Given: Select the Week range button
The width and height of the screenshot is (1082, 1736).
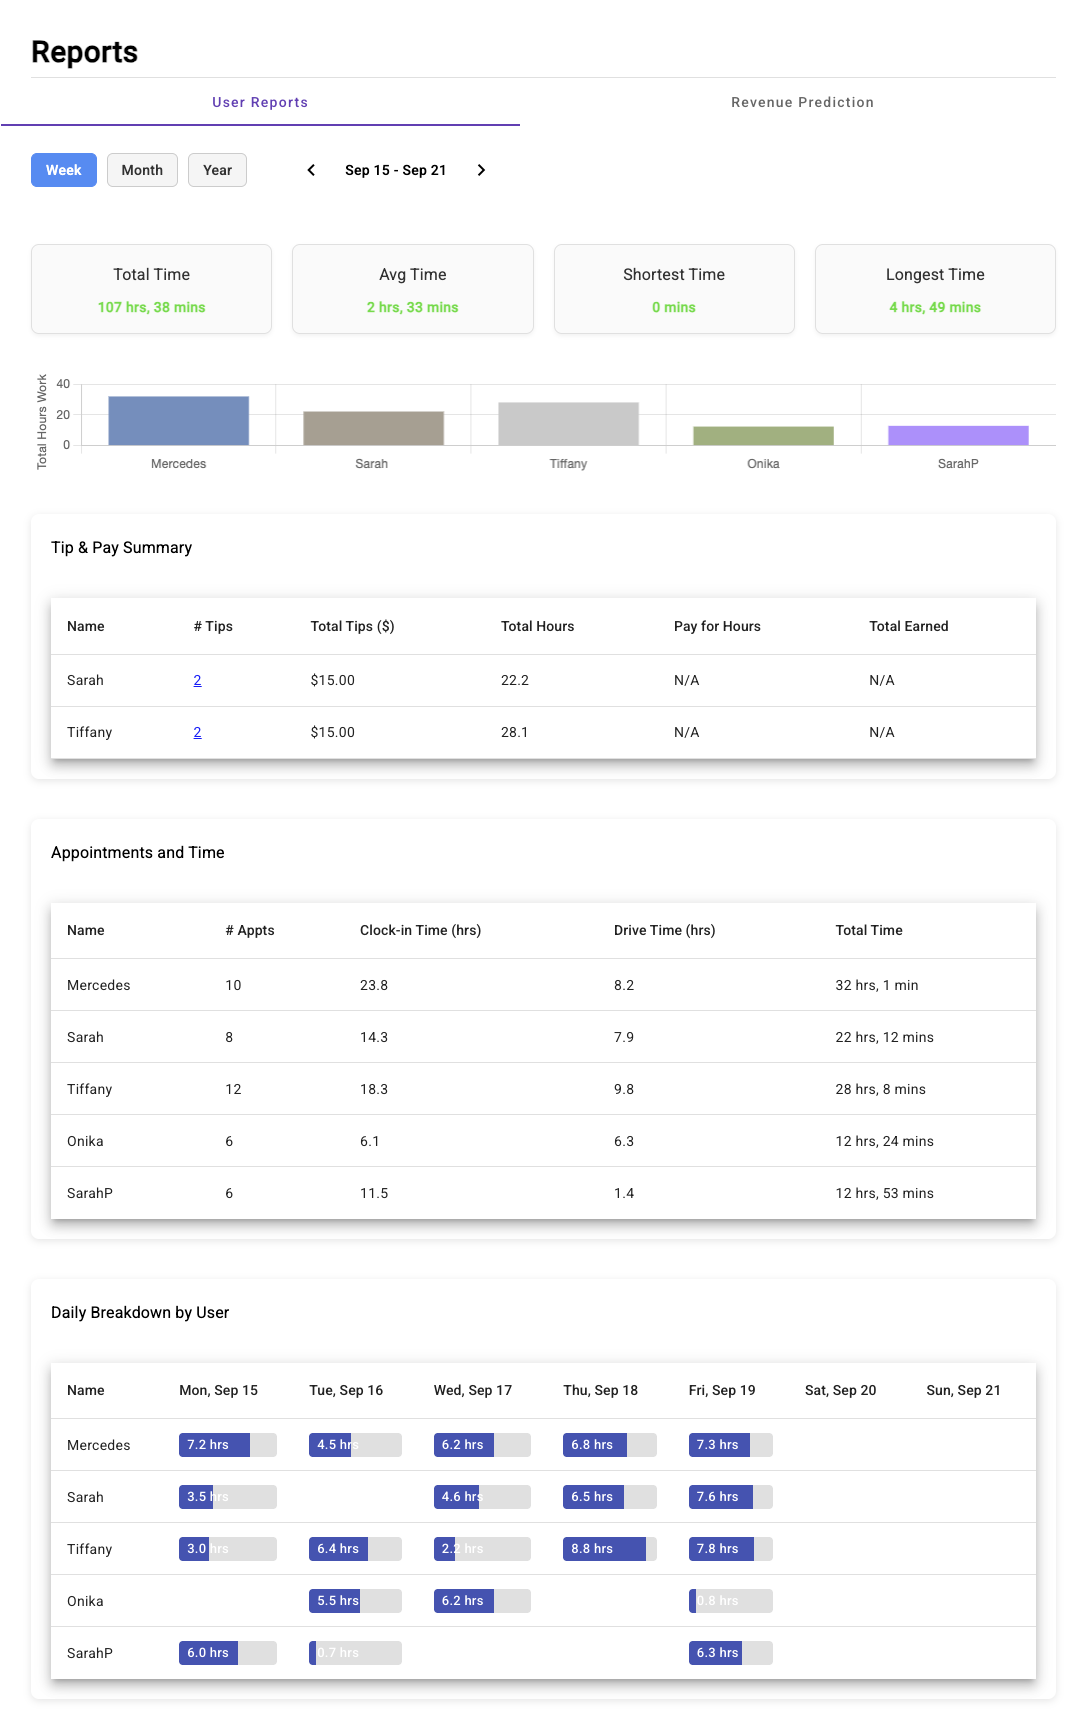Looking at the screenshot, I should [x=64, y=170].
